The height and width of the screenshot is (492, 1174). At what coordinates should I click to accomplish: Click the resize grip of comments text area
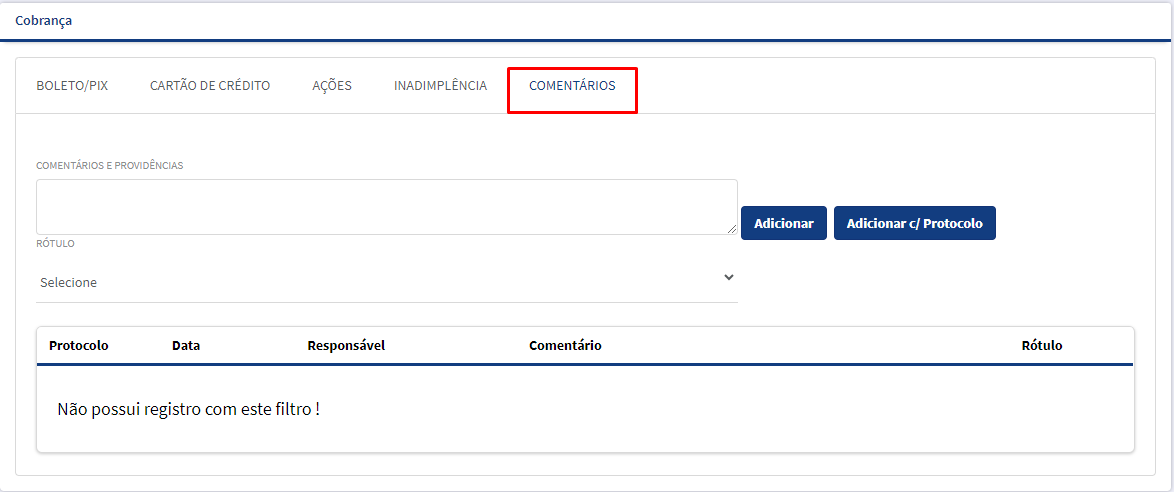click(732, 229)
